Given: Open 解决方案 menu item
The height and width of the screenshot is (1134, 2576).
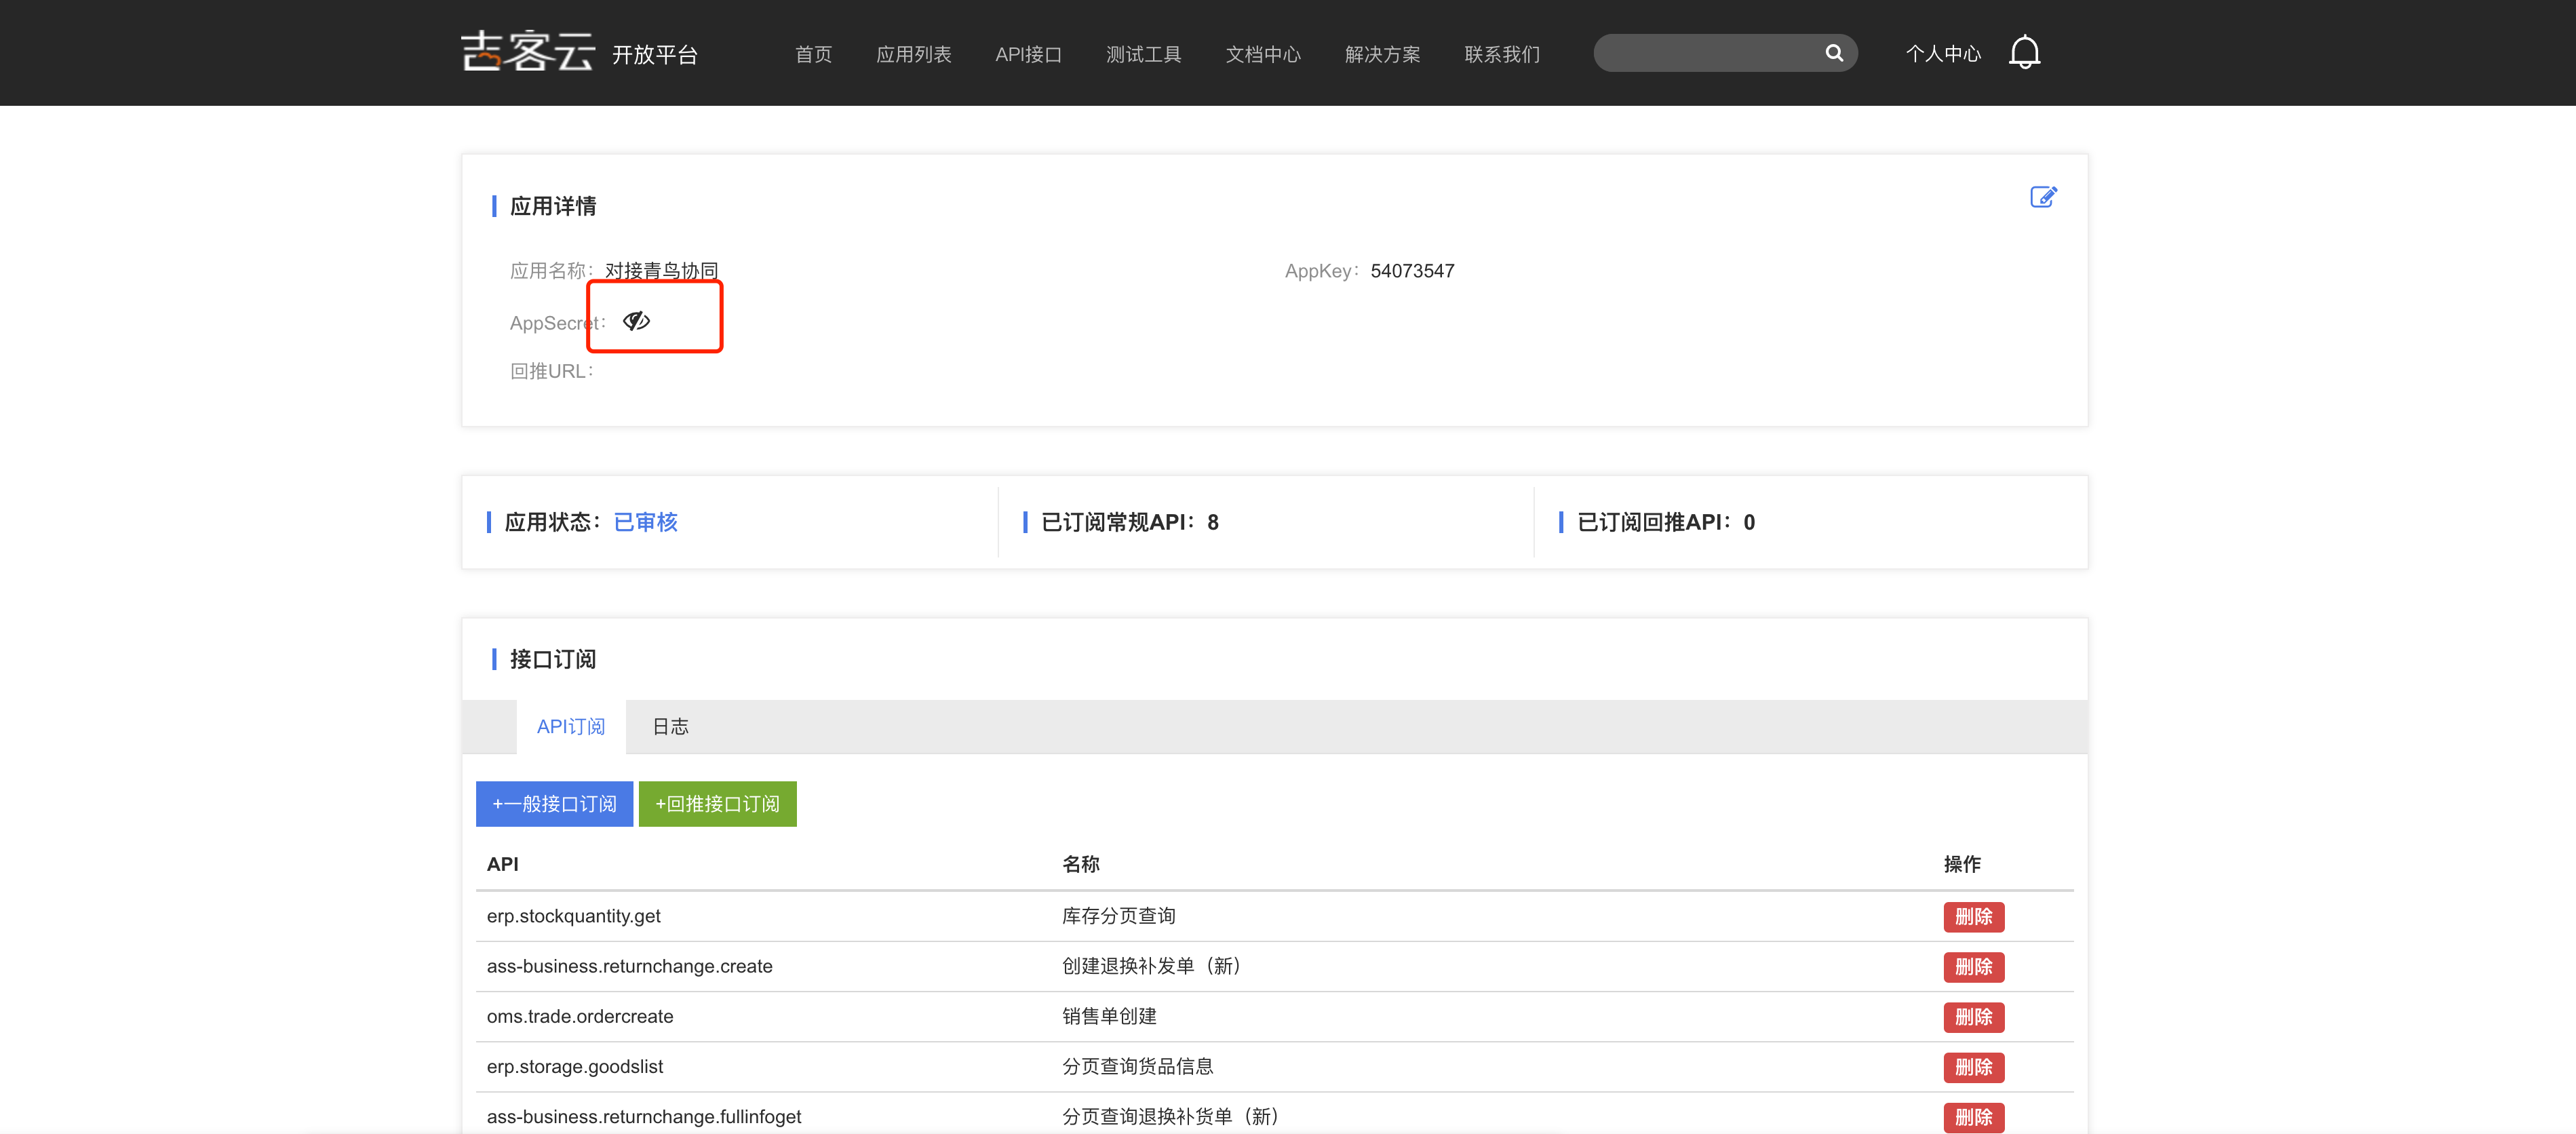Looking at the screenshot, I should point(1382,54).
